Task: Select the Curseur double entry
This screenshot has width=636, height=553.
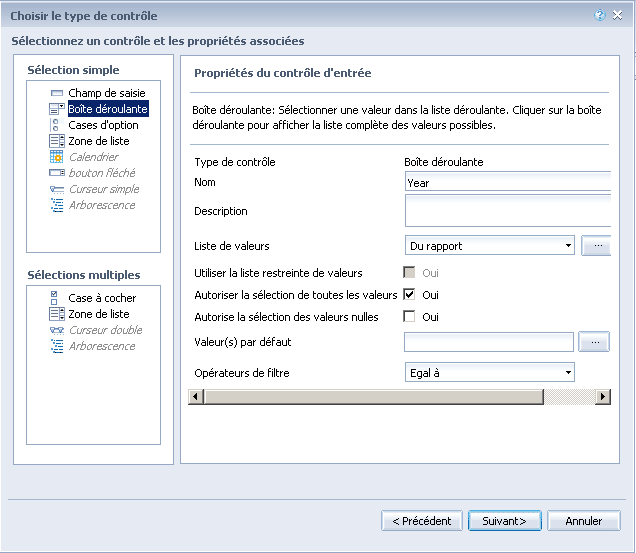Action: pyautogui.click(x=105, y=330)
